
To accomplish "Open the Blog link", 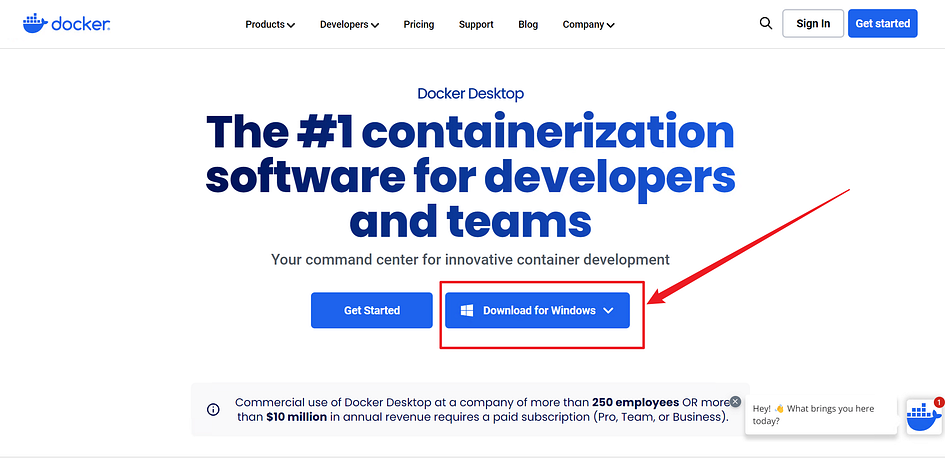I will (x=528, y=25).
